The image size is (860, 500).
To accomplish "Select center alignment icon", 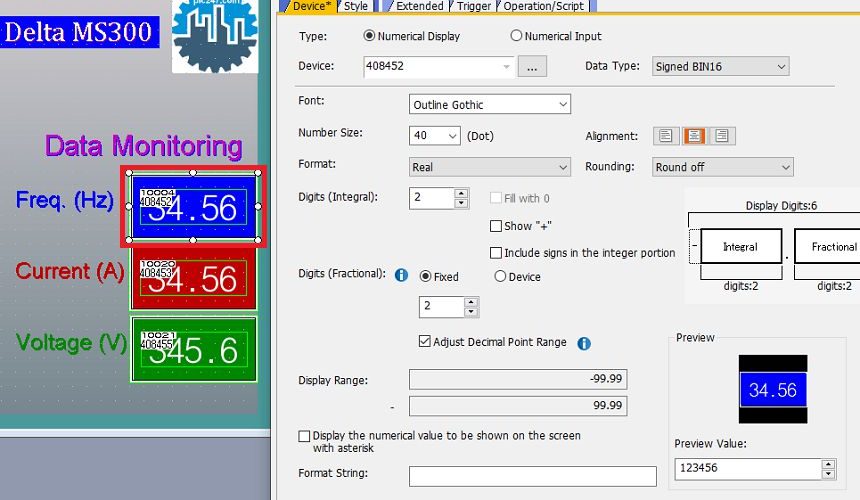I will point(694,136).
